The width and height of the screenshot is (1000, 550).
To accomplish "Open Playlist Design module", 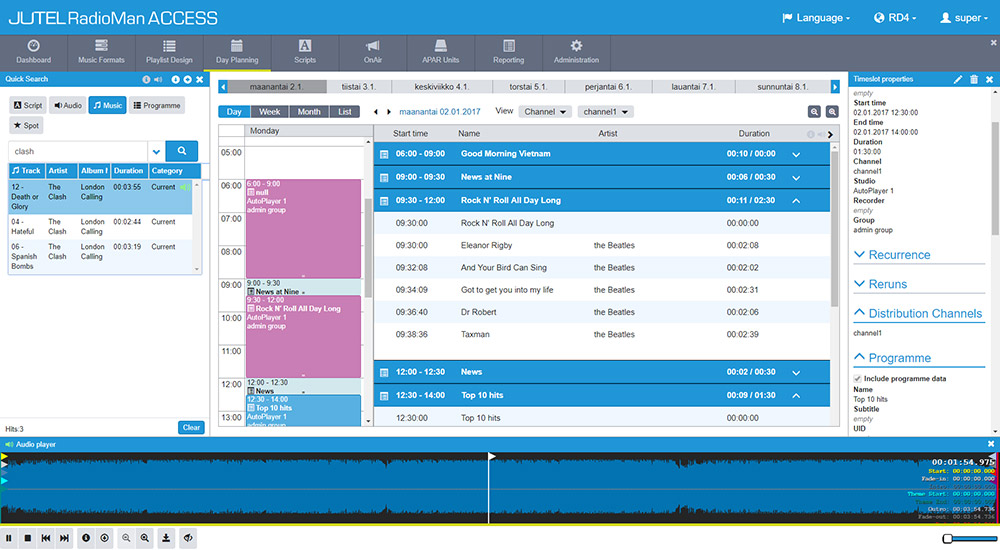I will tap(169, 52).
